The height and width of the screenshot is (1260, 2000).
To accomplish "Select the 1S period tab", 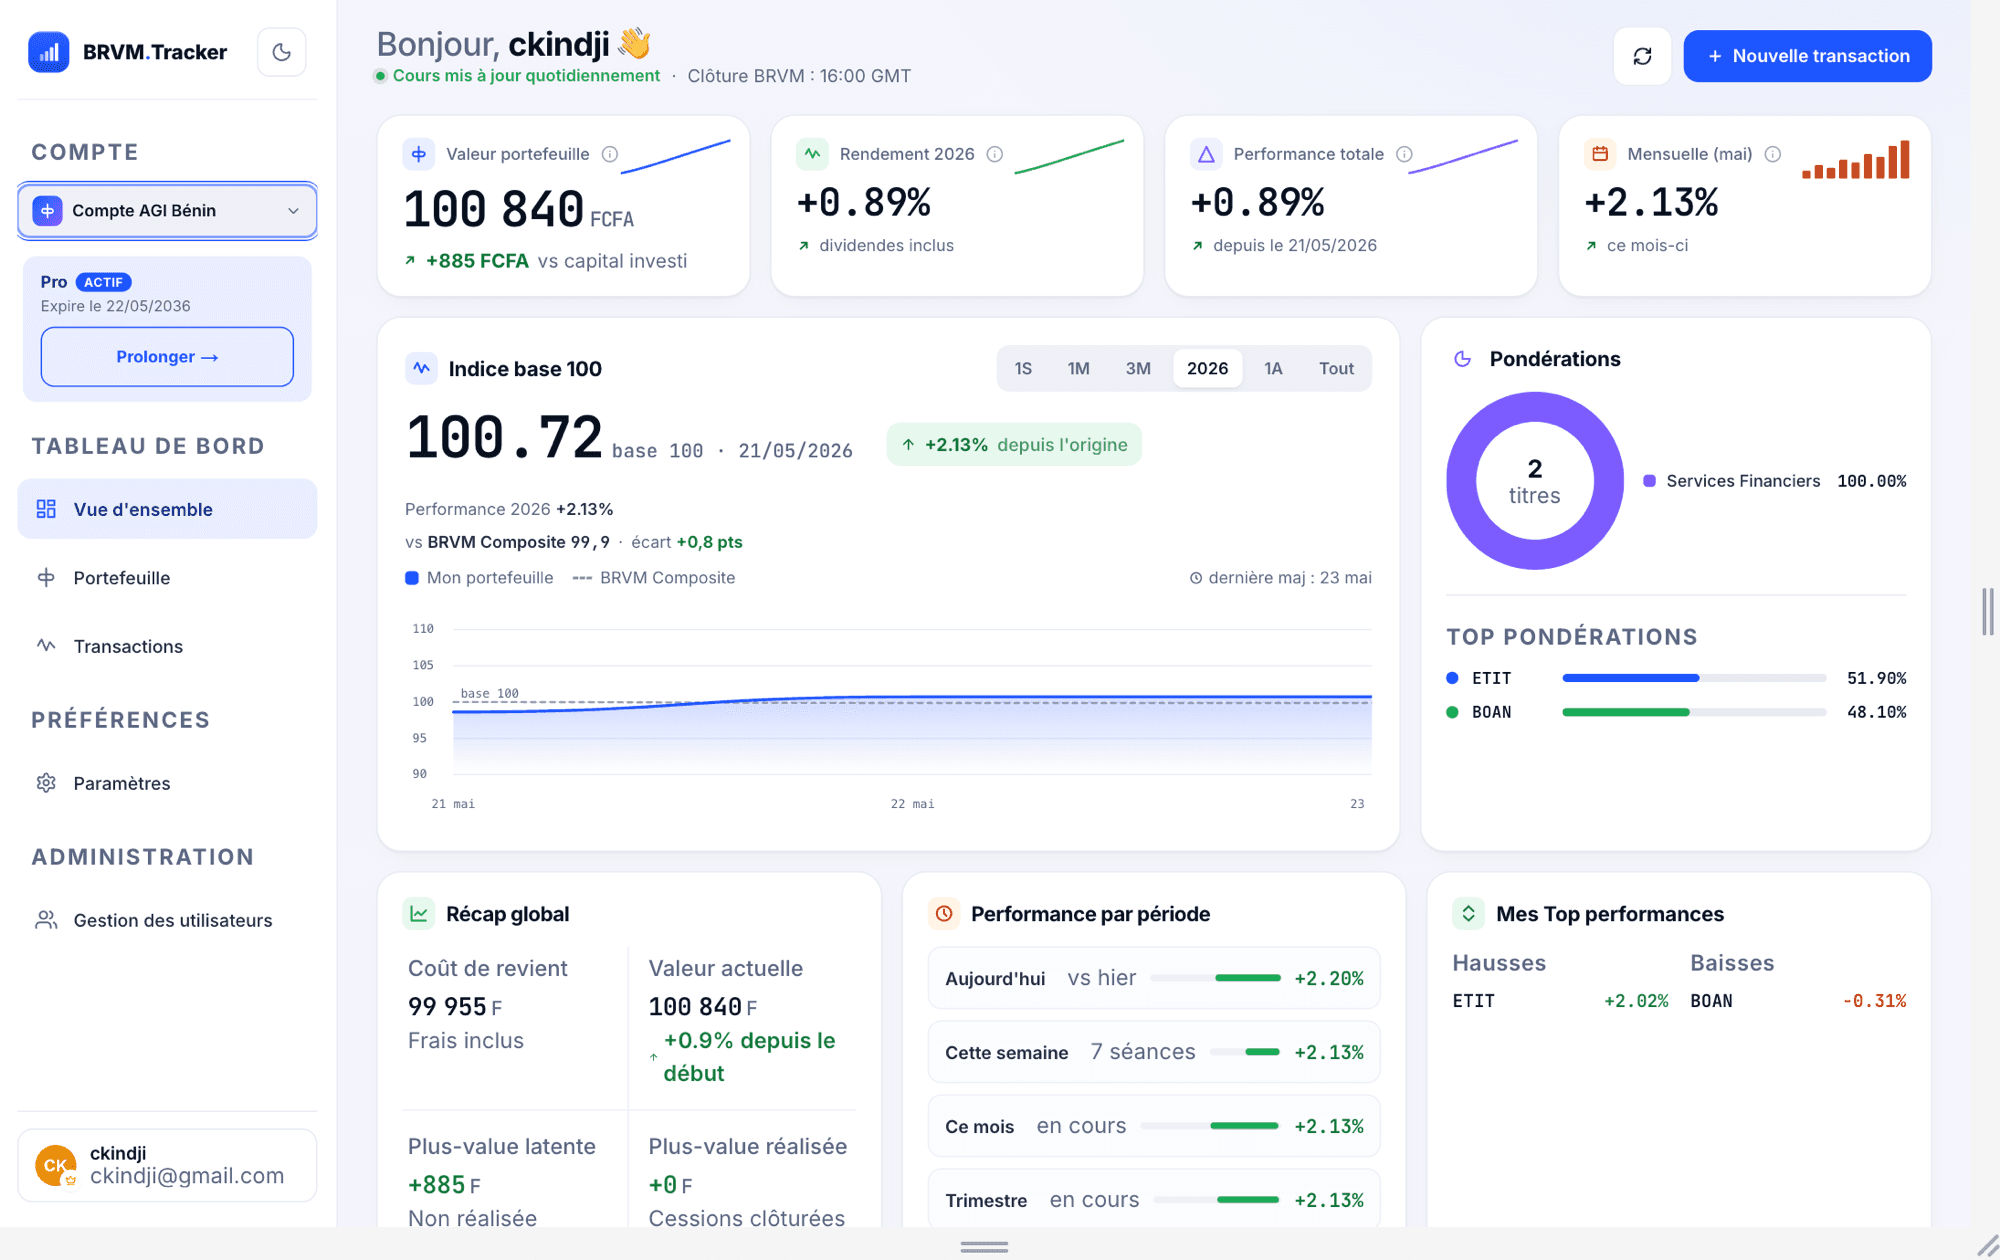I will 1023,369.
